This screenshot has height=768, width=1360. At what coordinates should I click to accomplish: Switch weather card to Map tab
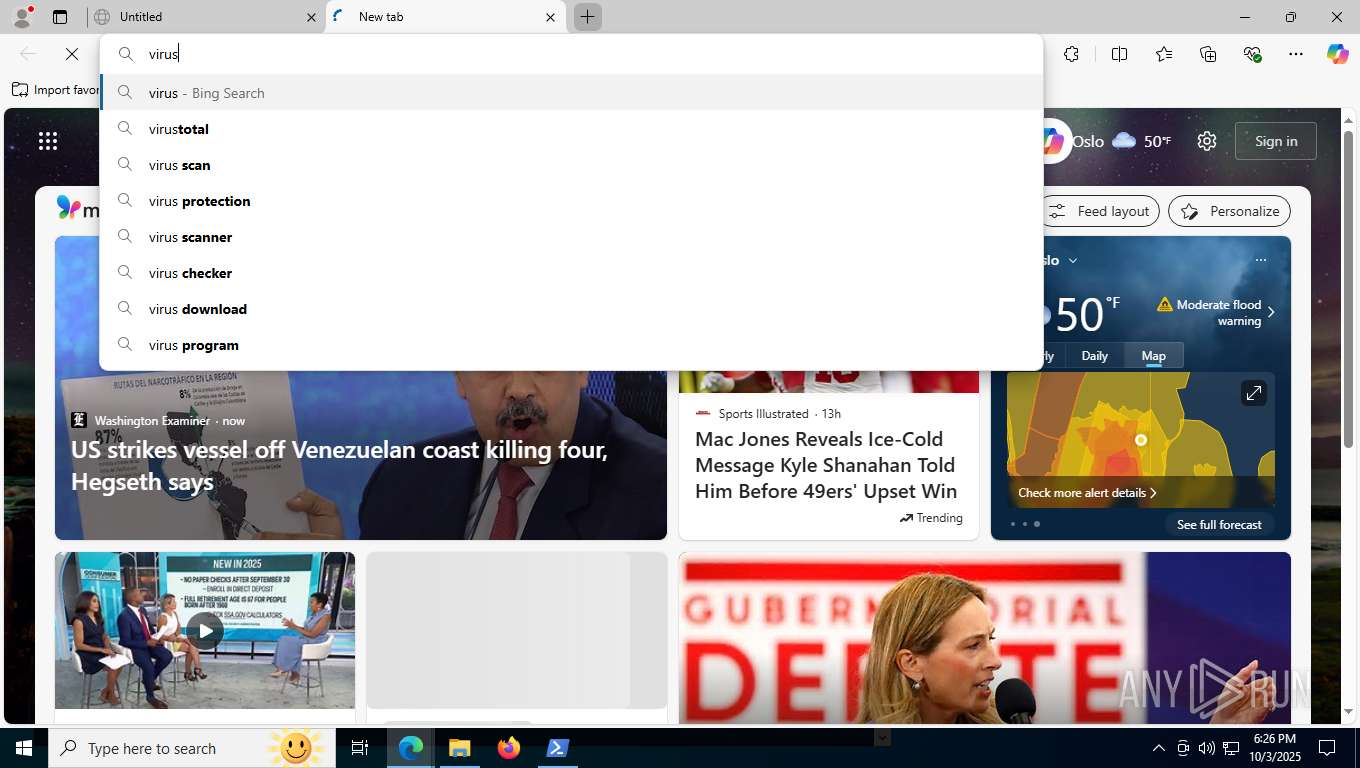point(1154,355)
